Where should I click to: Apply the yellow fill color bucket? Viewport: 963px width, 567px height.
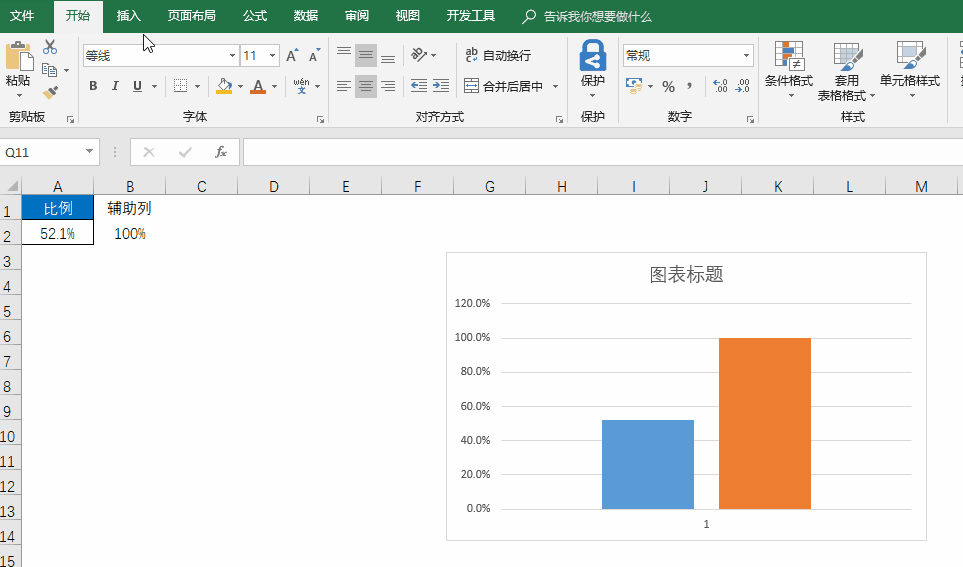(x=224, y=86)
